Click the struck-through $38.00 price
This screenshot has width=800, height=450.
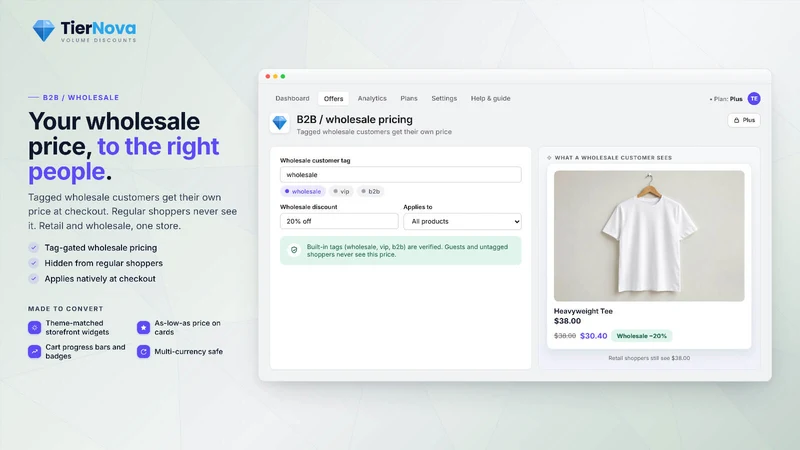pos(565,336)
